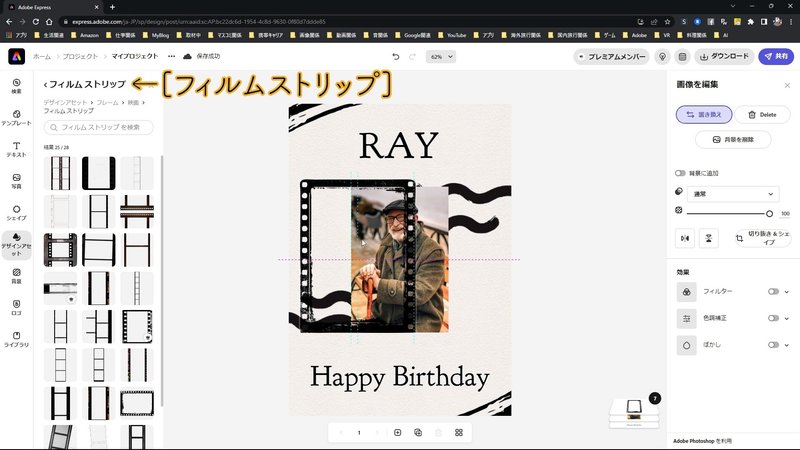
Task: Toggle the add-to-background switch (背景に追加)
Action: coord(680,173)
